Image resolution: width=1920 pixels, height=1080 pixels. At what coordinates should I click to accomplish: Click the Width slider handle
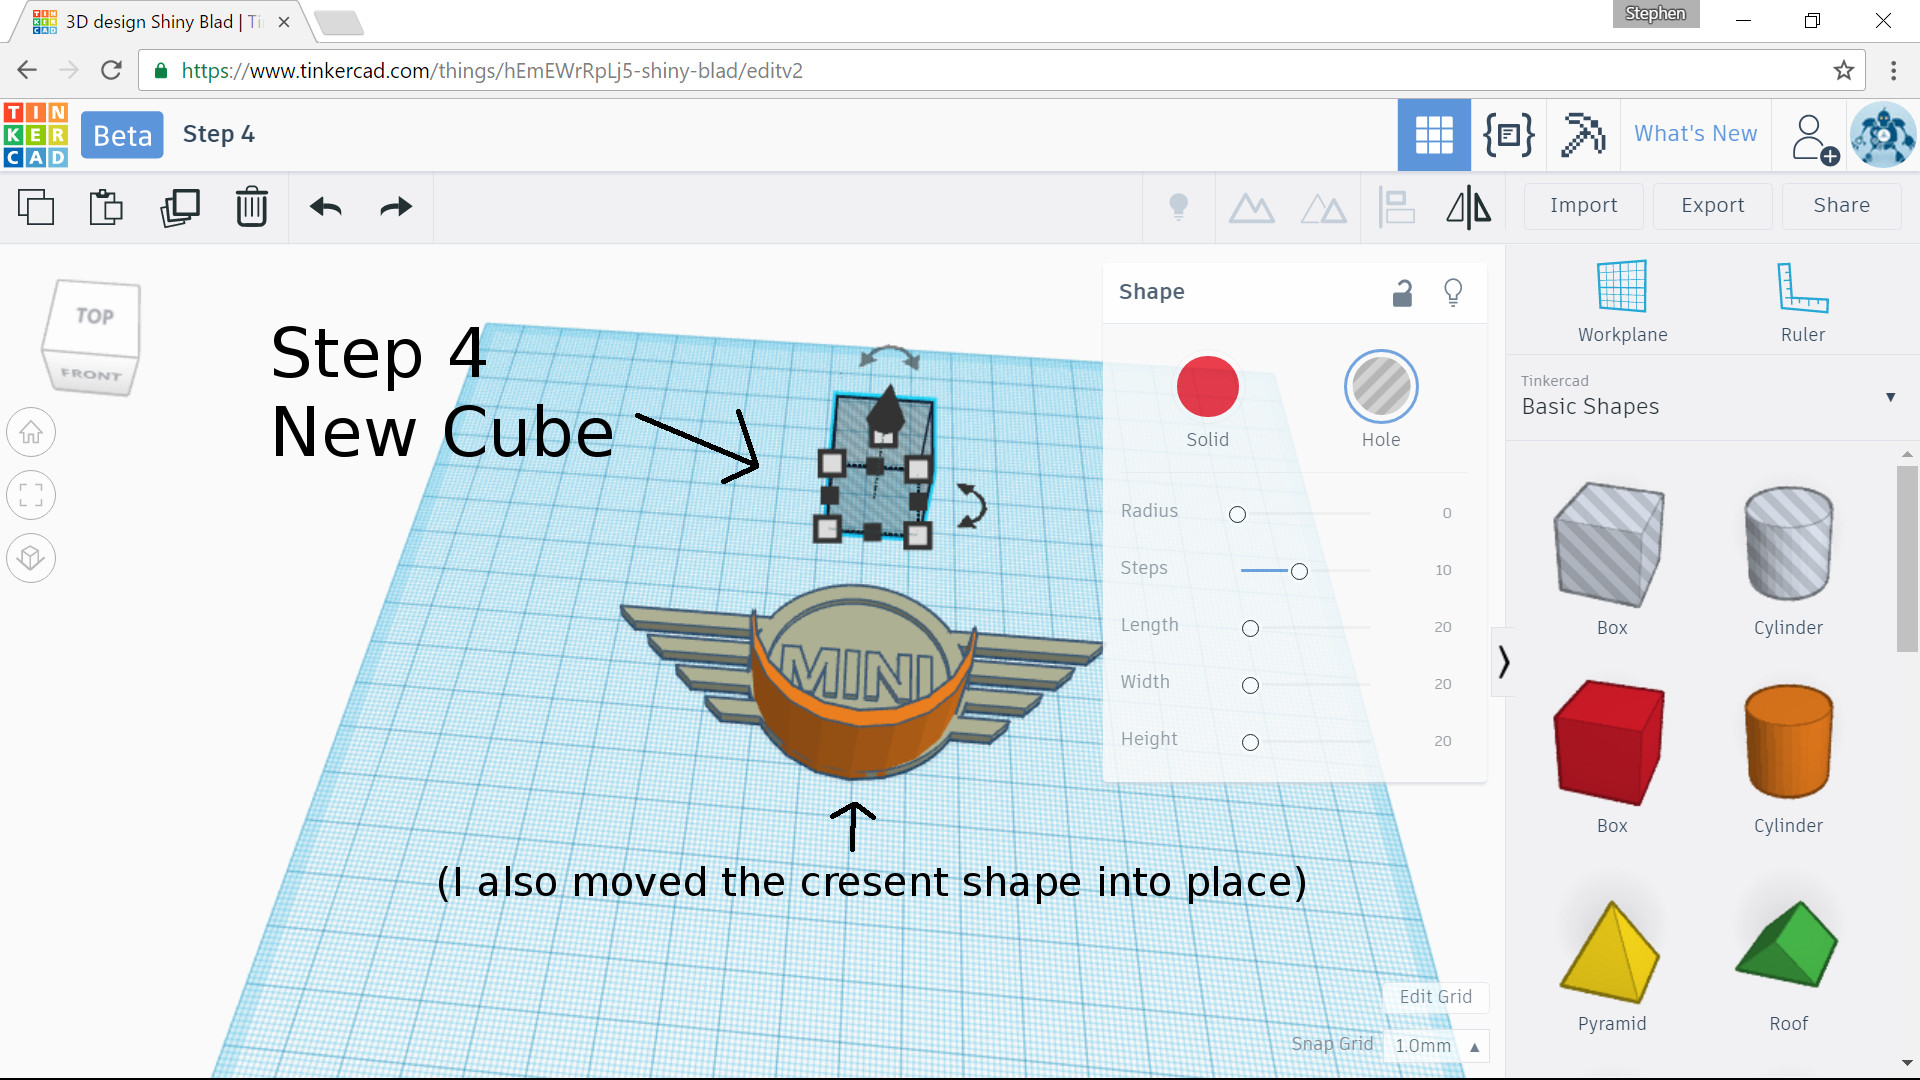click(x=1250, y=685)
